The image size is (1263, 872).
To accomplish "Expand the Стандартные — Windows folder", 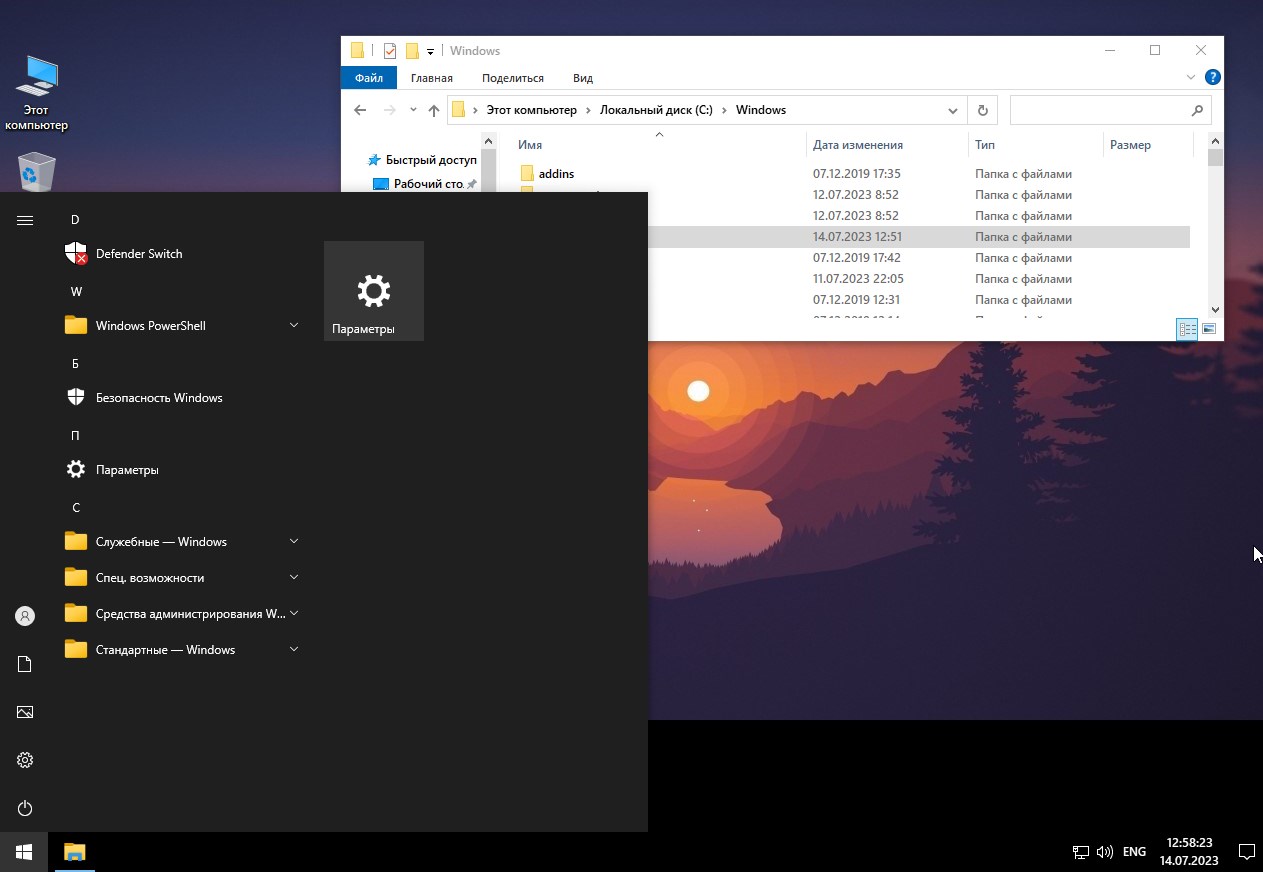I will click(294, 650).
